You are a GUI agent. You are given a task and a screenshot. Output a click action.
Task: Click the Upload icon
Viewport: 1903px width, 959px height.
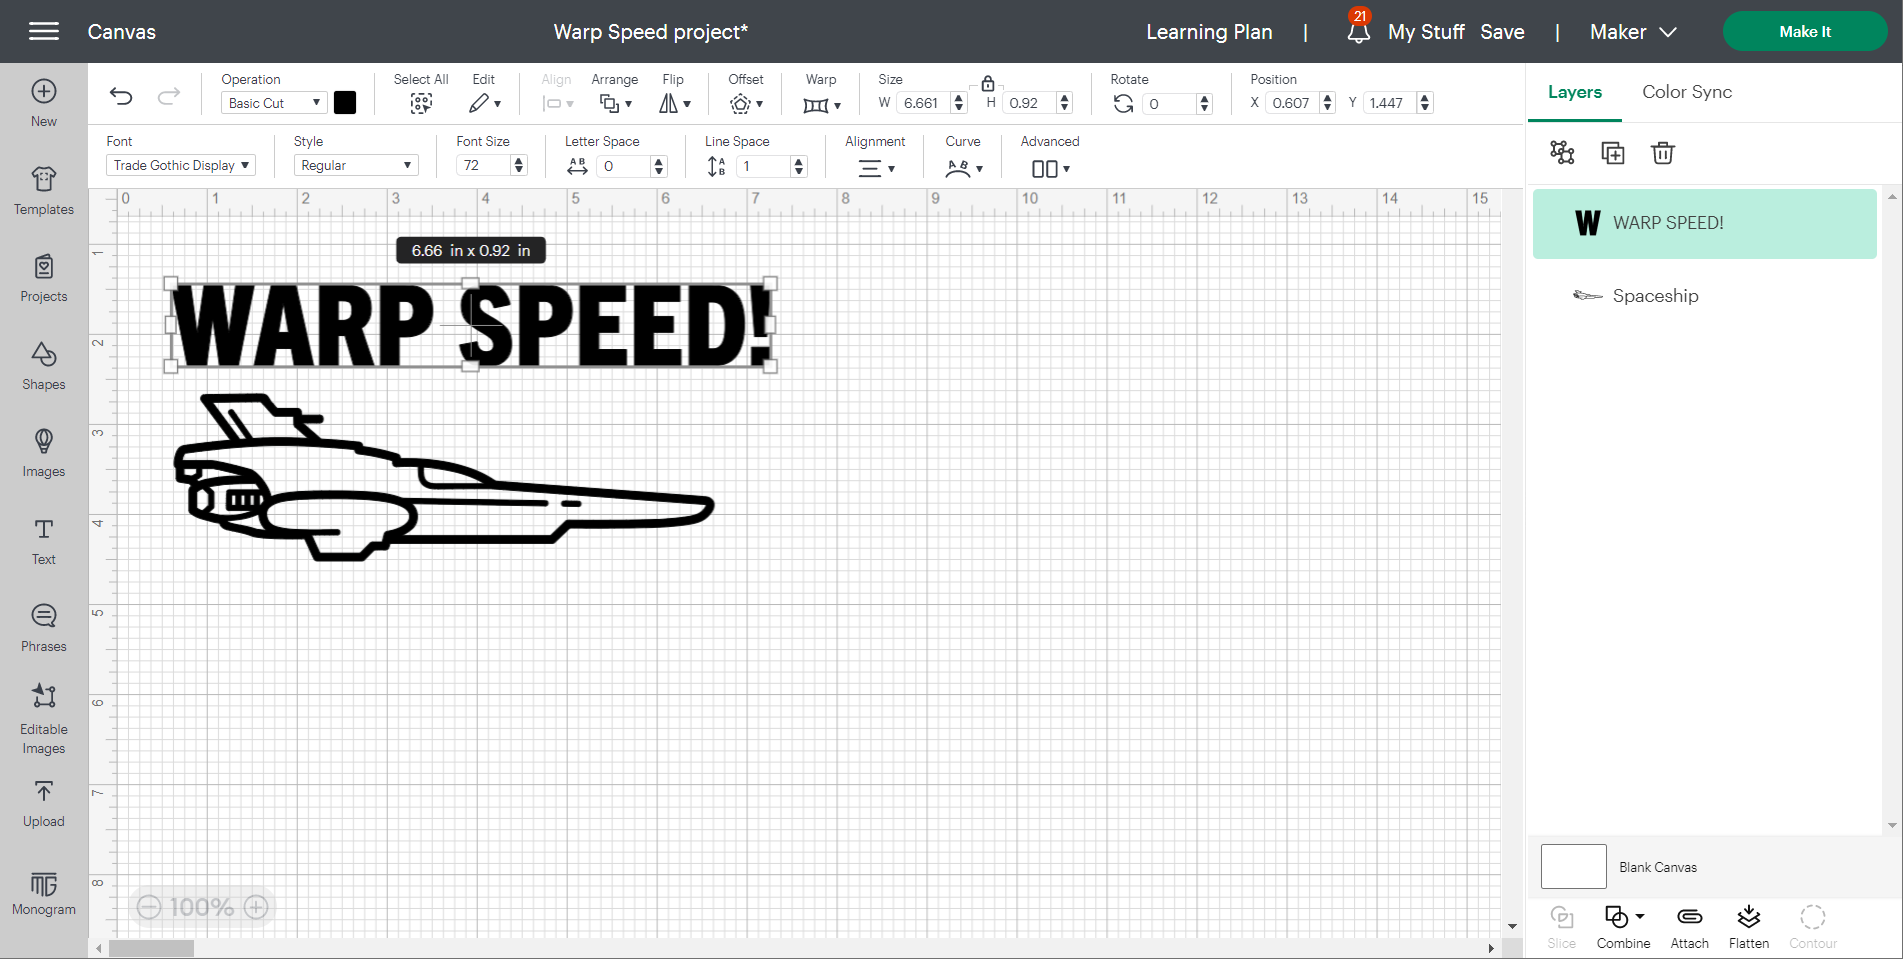point(43,803)
